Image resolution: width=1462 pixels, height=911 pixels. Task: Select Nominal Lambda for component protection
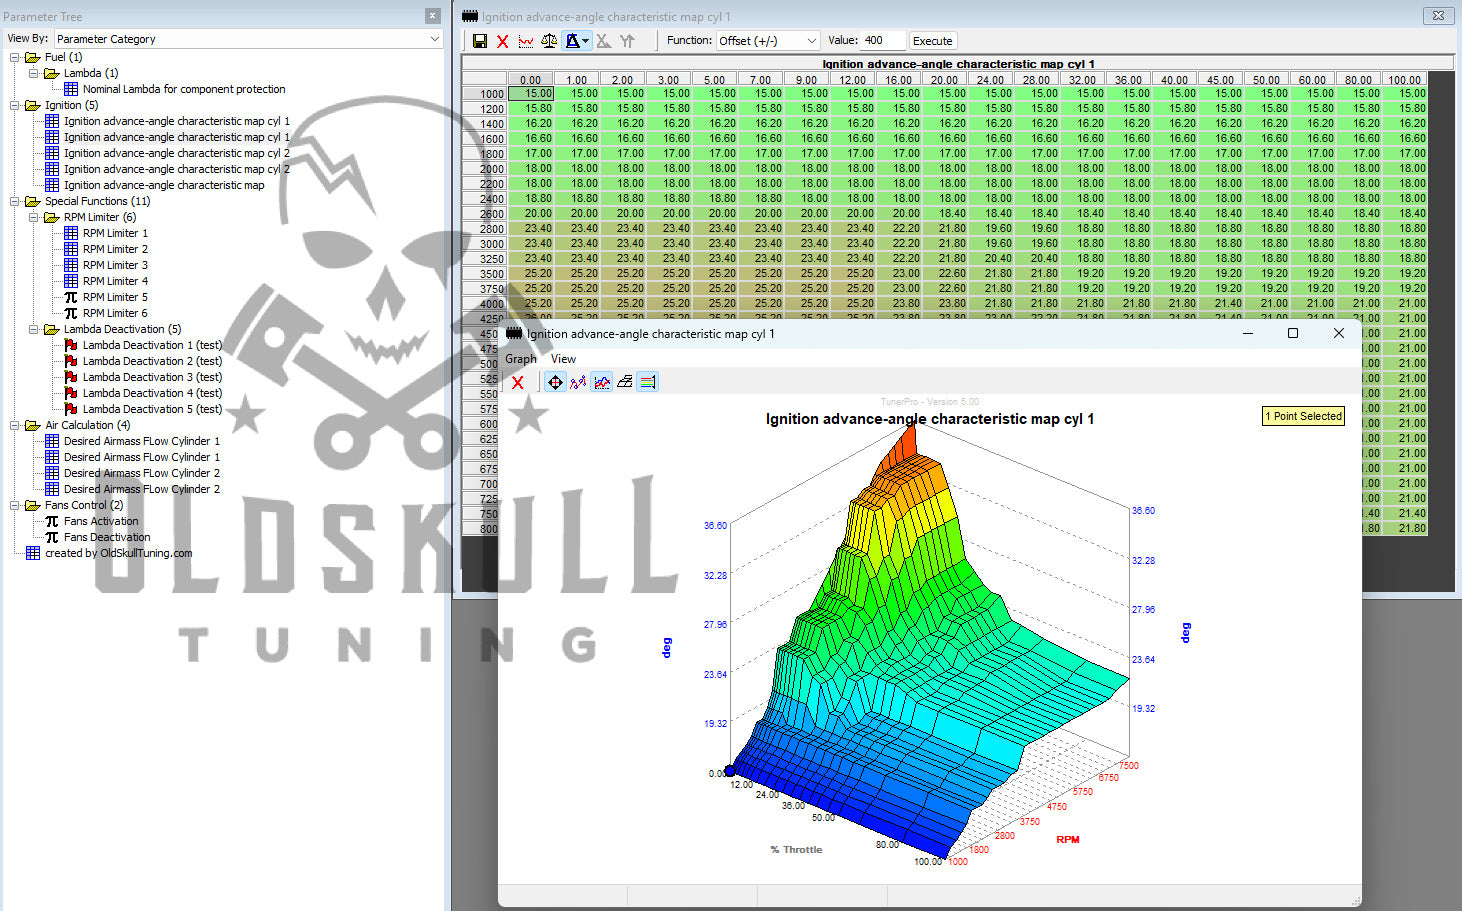click(184, 89)
